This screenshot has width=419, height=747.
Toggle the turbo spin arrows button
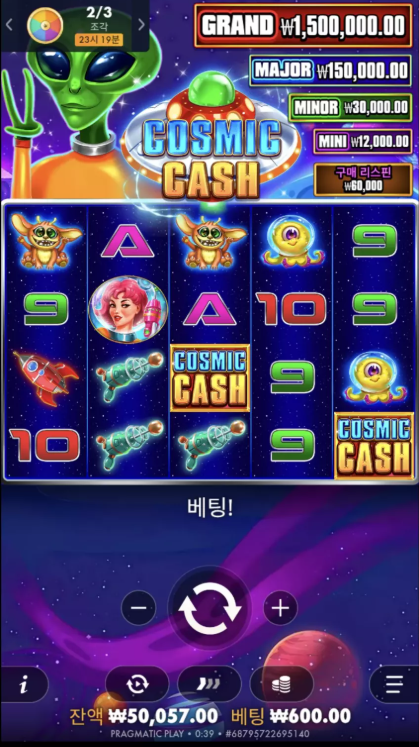pyautogui.click(x=210, y=685)
